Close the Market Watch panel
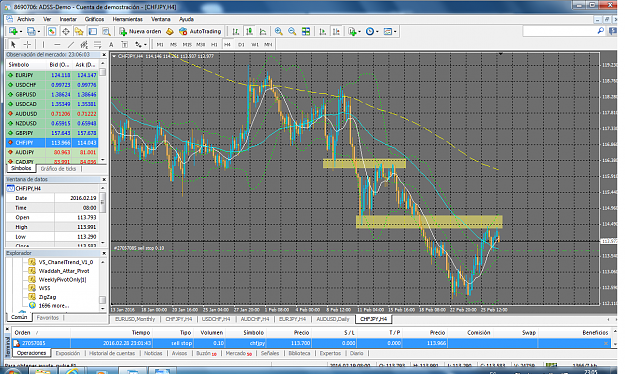The image size is (625, 374). [104, 55]
